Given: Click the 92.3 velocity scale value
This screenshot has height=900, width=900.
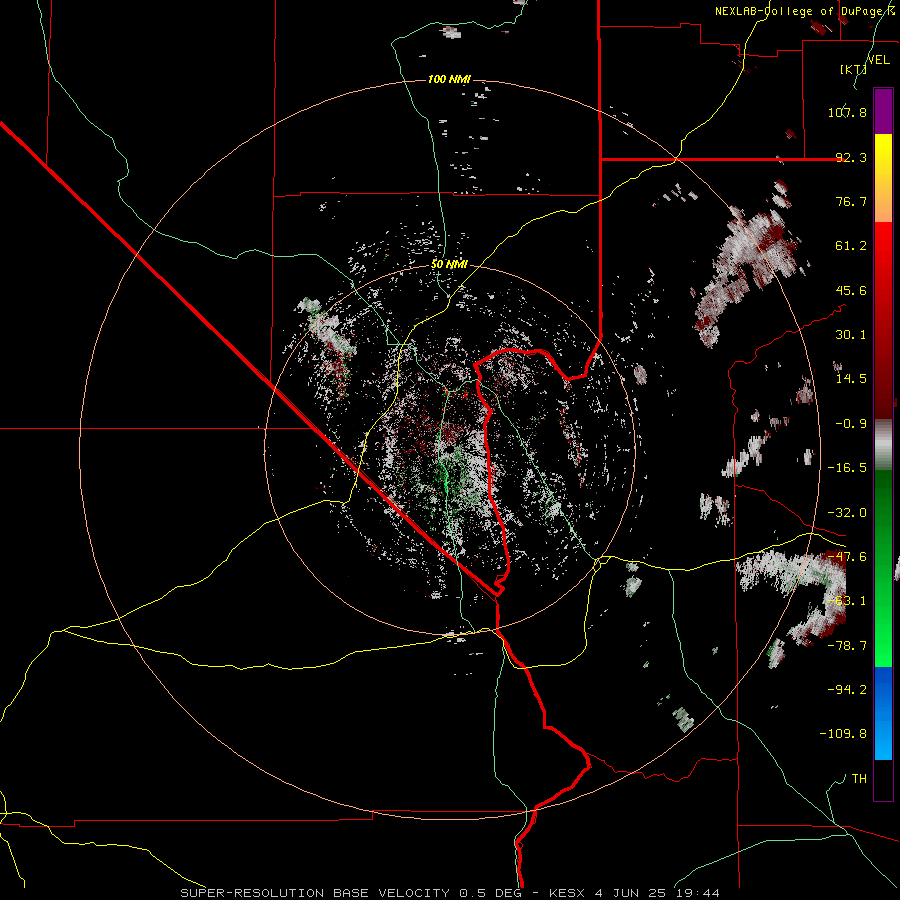Looking at the screenshot, I should tap(851, 157).
